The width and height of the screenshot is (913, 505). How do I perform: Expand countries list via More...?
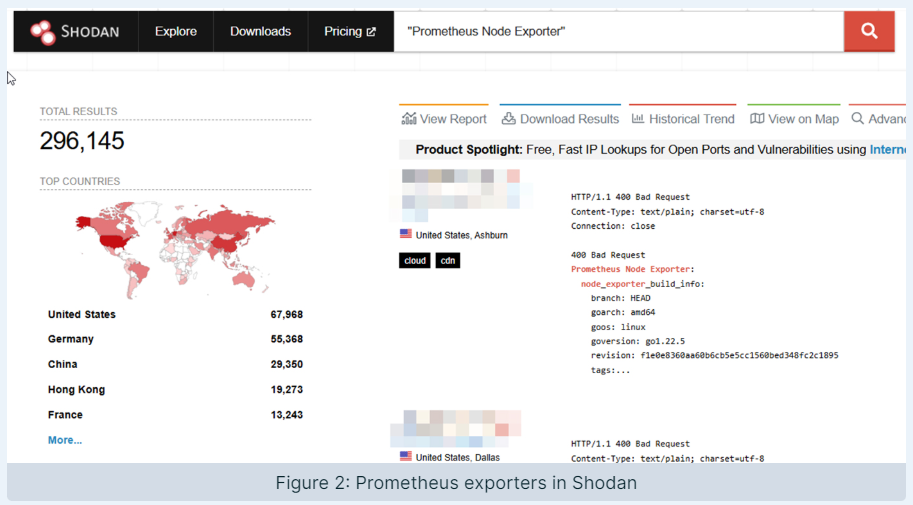65,440
